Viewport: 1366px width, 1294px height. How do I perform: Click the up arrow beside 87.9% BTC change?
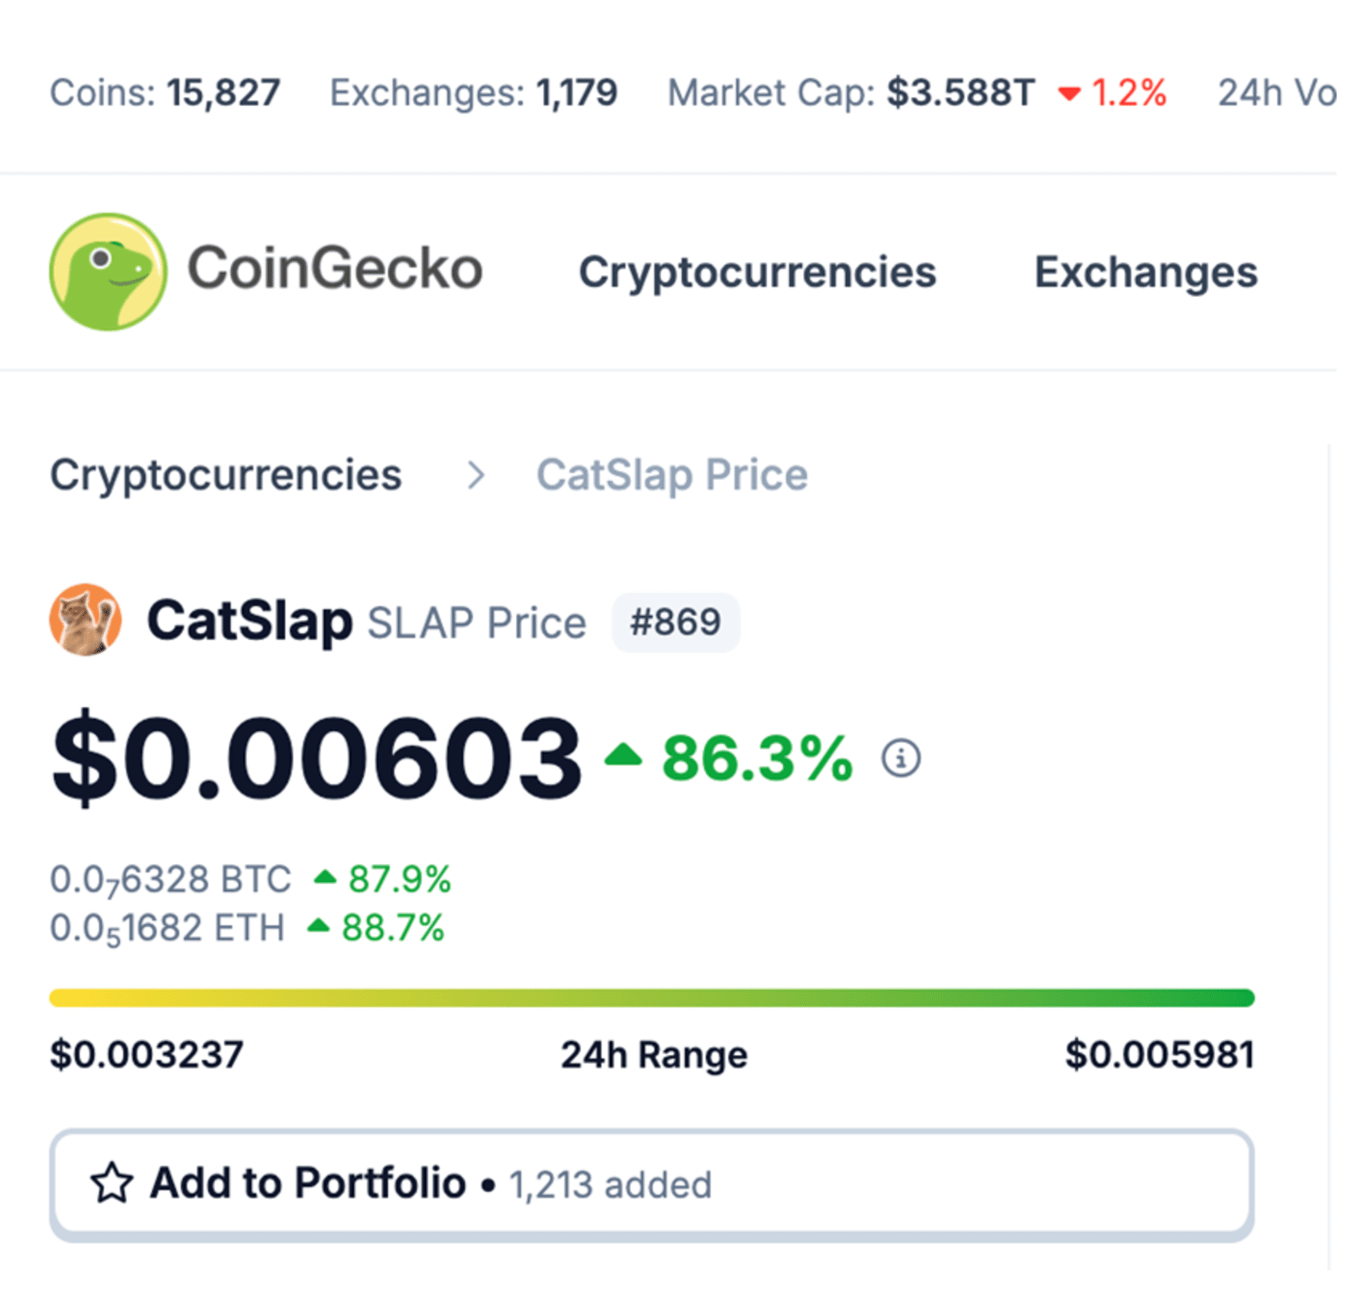[325, 878]
